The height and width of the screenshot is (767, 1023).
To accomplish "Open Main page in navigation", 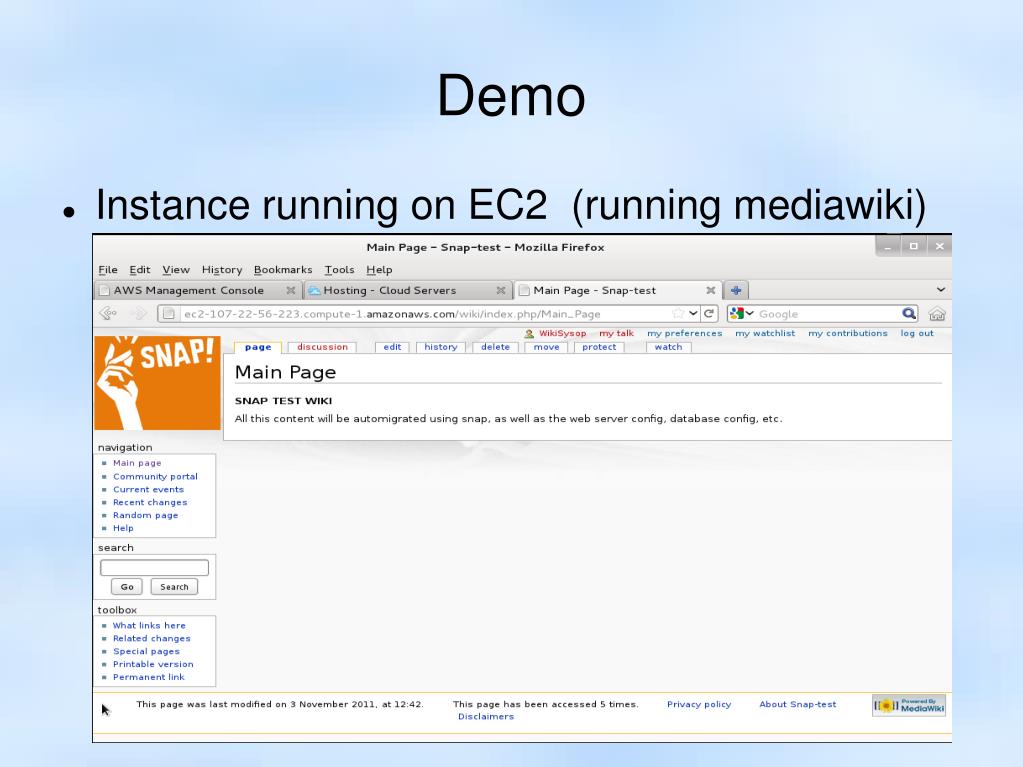I will pyautogui.click(x=137, y=463).
